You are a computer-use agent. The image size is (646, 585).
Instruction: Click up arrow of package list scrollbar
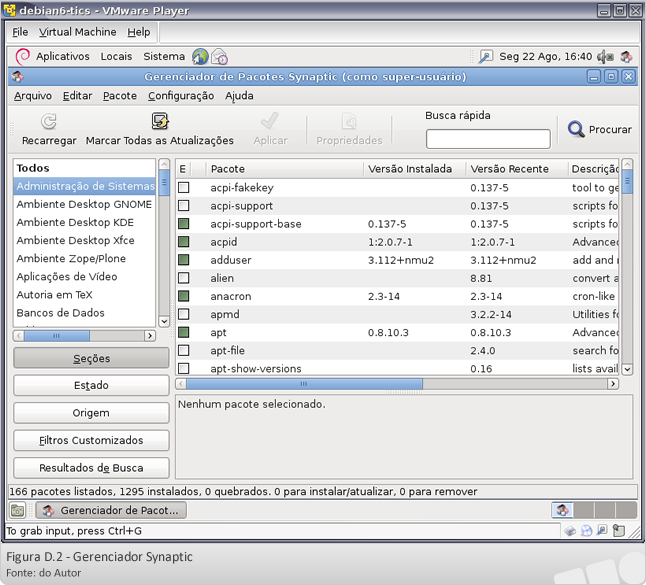pos(627,164)
